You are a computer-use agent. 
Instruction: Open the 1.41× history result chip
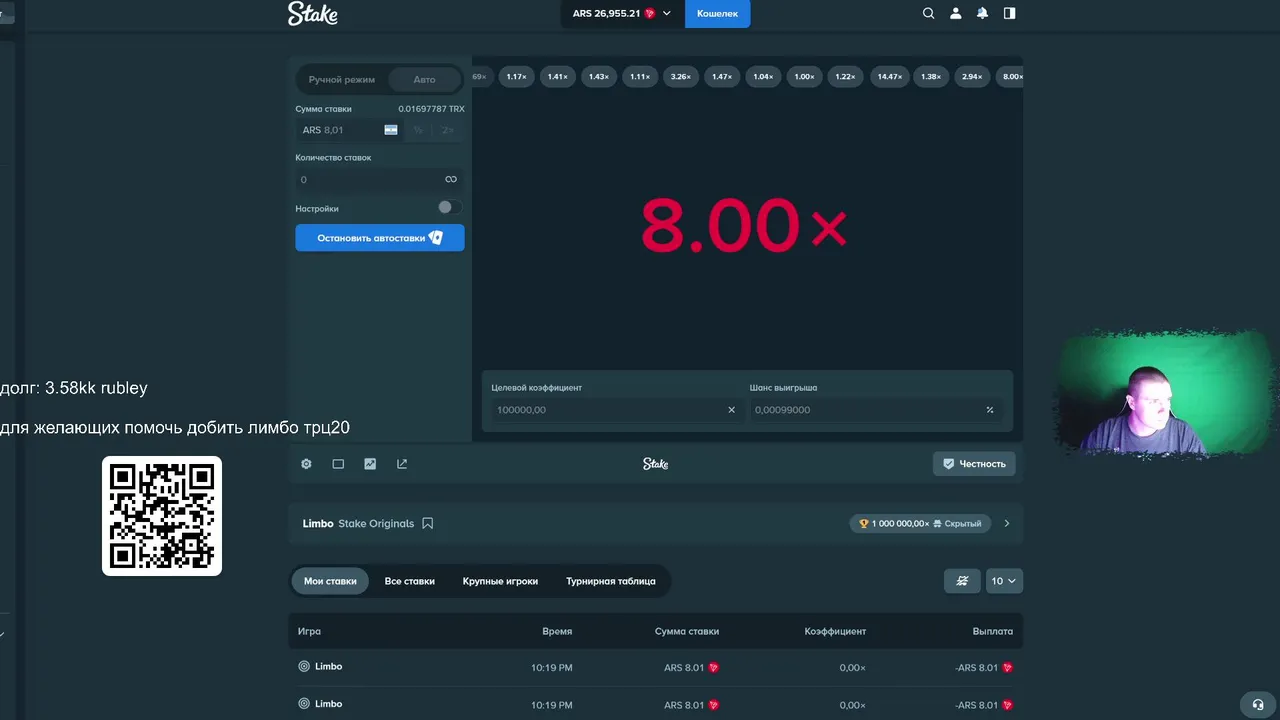point(557,77)
